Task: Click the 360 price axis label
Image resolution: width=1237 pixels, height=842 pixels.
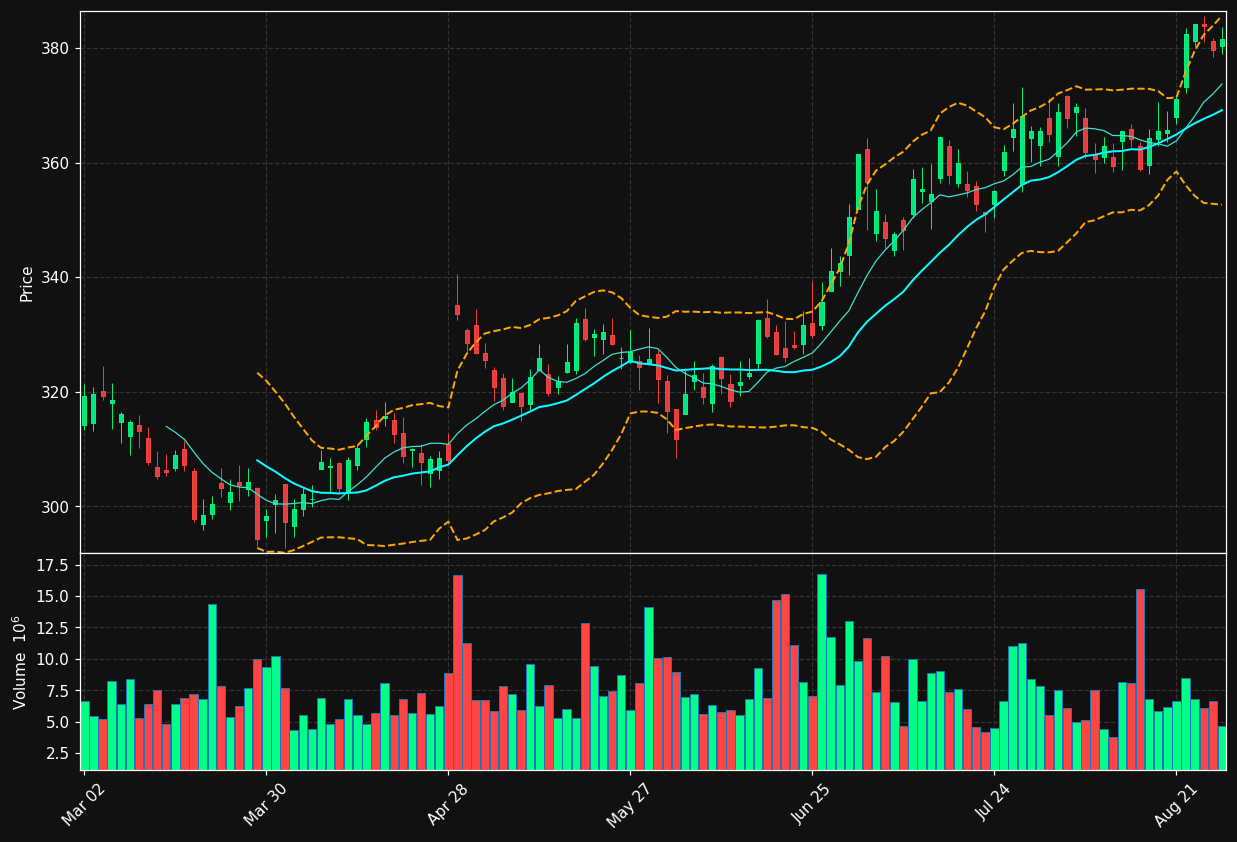Action: tap(55, 163)
